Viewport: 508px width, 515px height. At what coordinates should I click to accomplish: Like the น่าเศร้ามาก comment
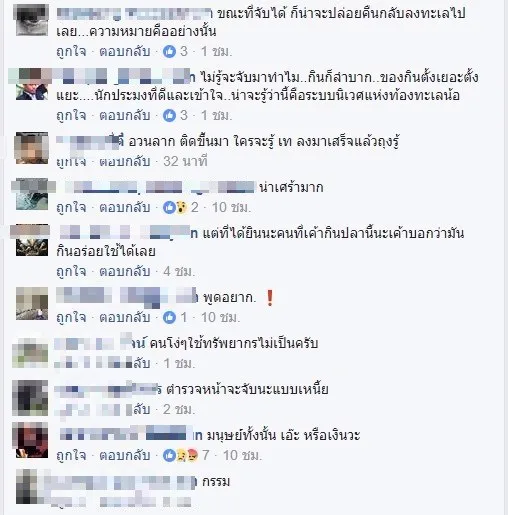(71, 208)
